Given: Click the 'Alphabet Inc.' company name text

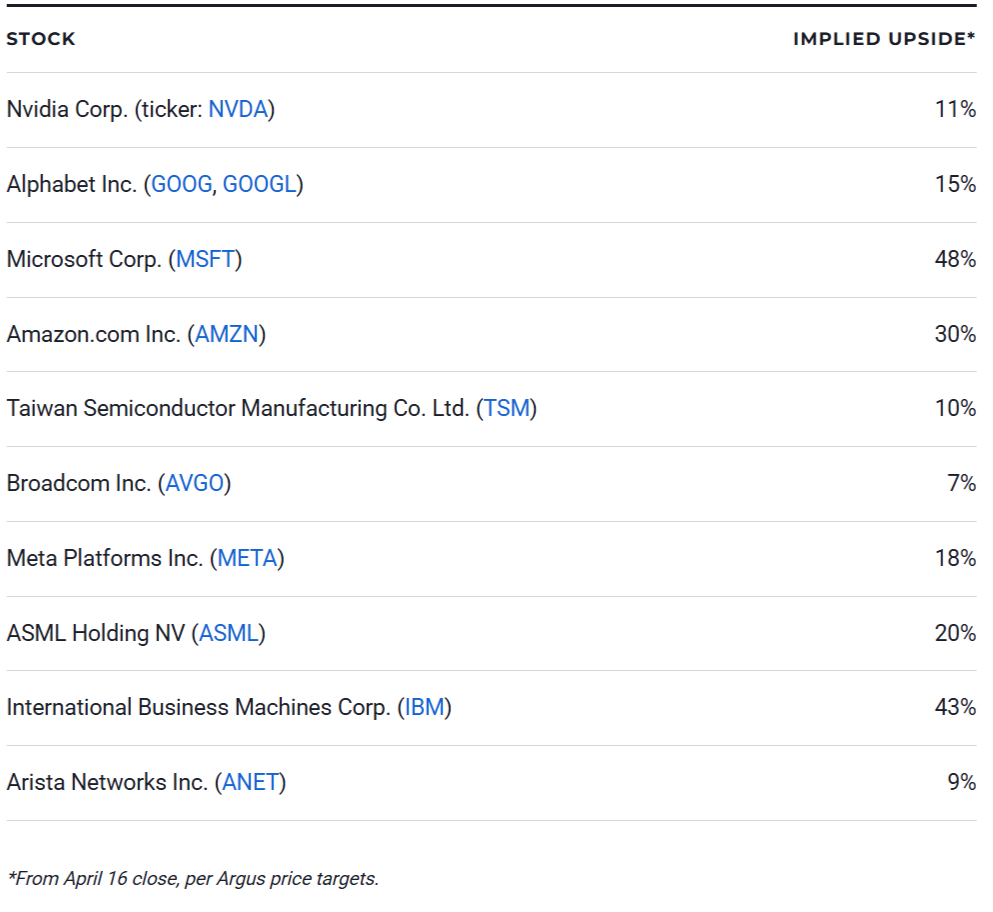Looking at the screenshot, I should point(72,184).
